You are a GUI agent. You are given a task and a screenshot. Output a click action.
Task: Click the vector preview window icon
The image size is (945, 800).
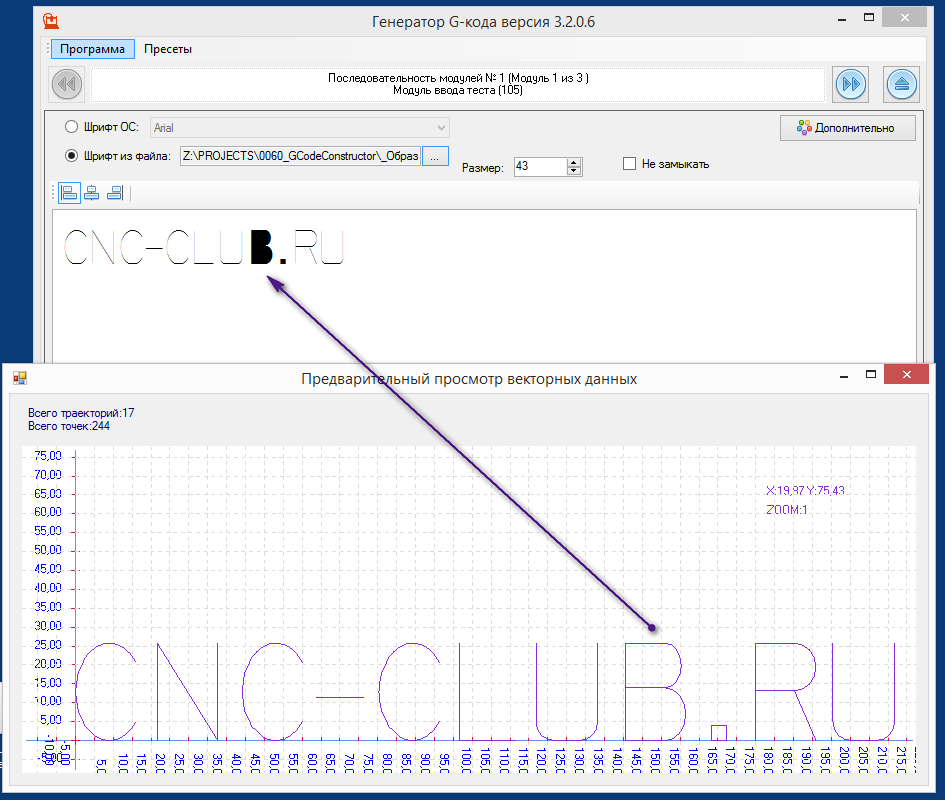point(20,378)
